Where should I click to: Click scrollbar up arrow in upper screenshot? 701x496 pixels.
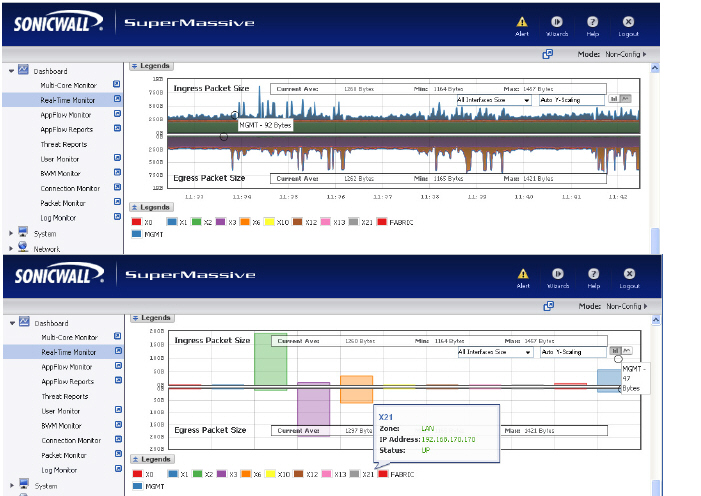click(655, 68)
